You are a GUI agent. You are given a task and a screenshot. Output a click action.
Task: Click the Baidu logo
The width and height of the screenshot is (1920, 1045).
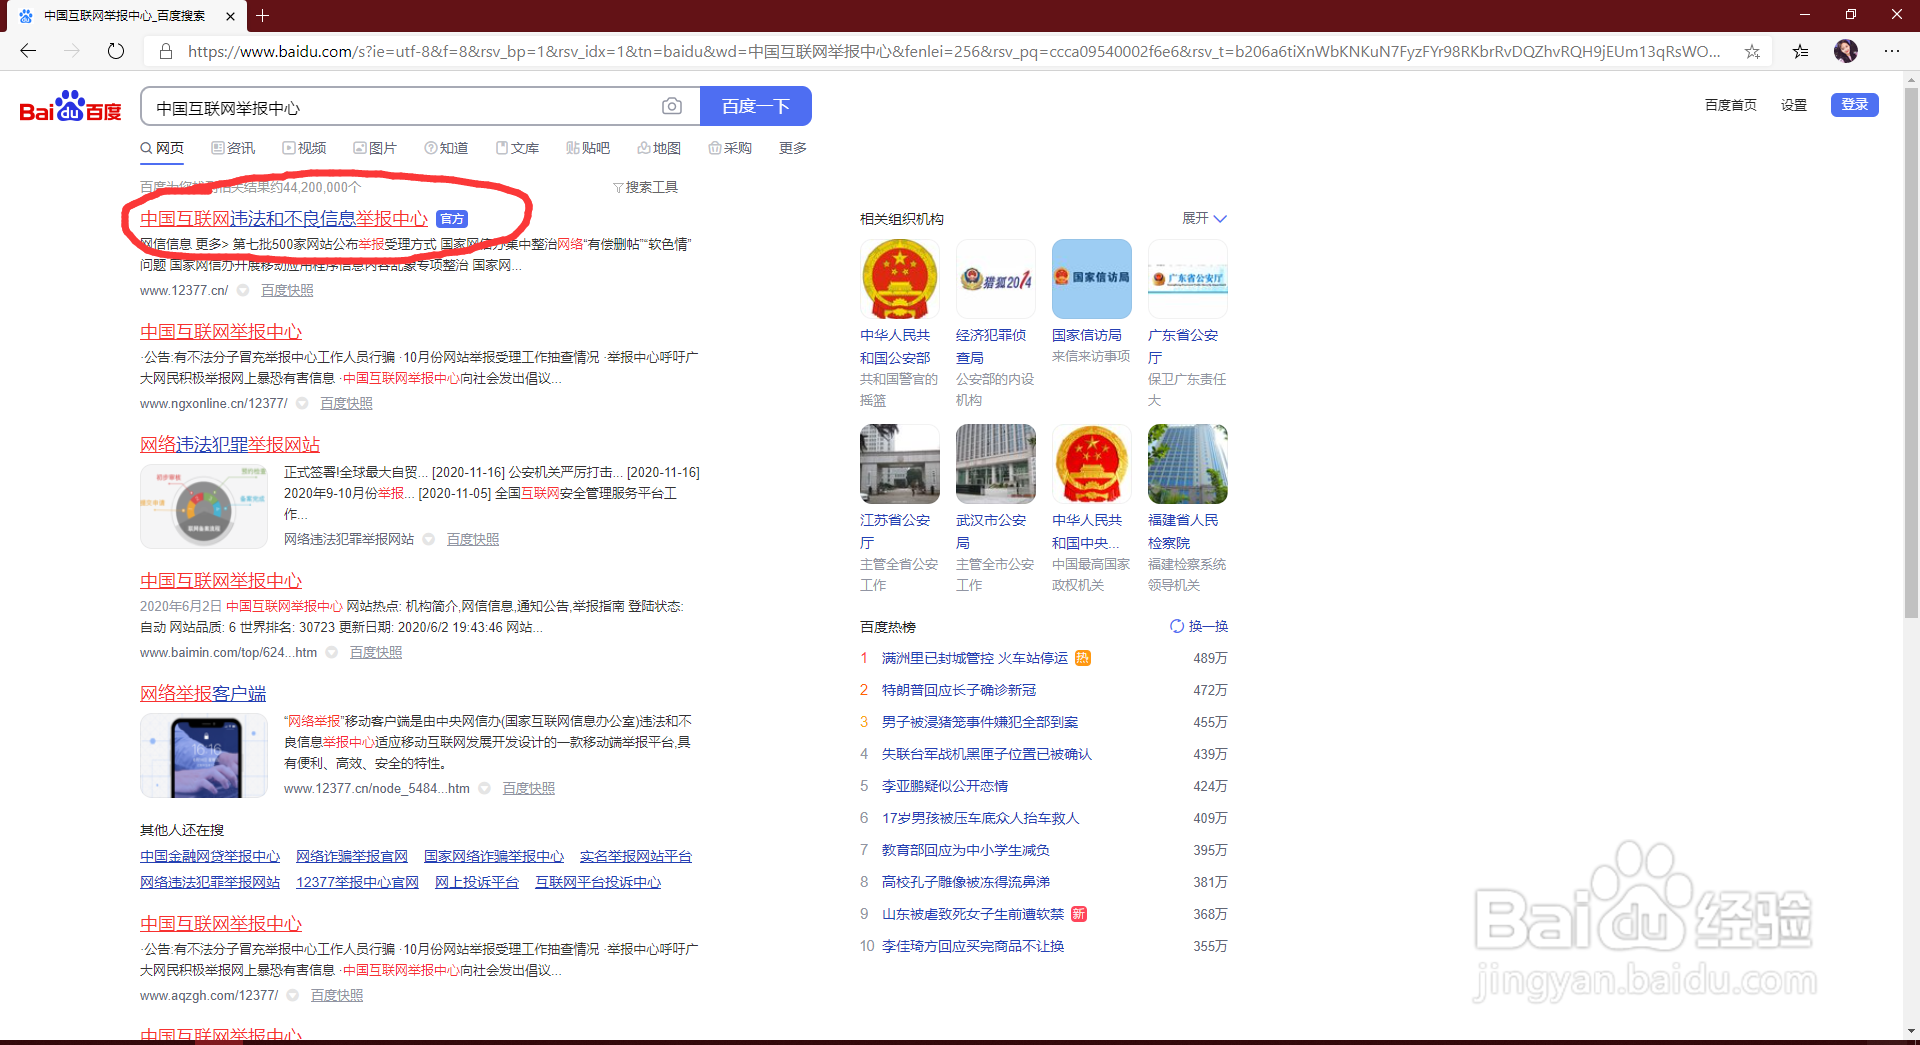tap(70, 106)
